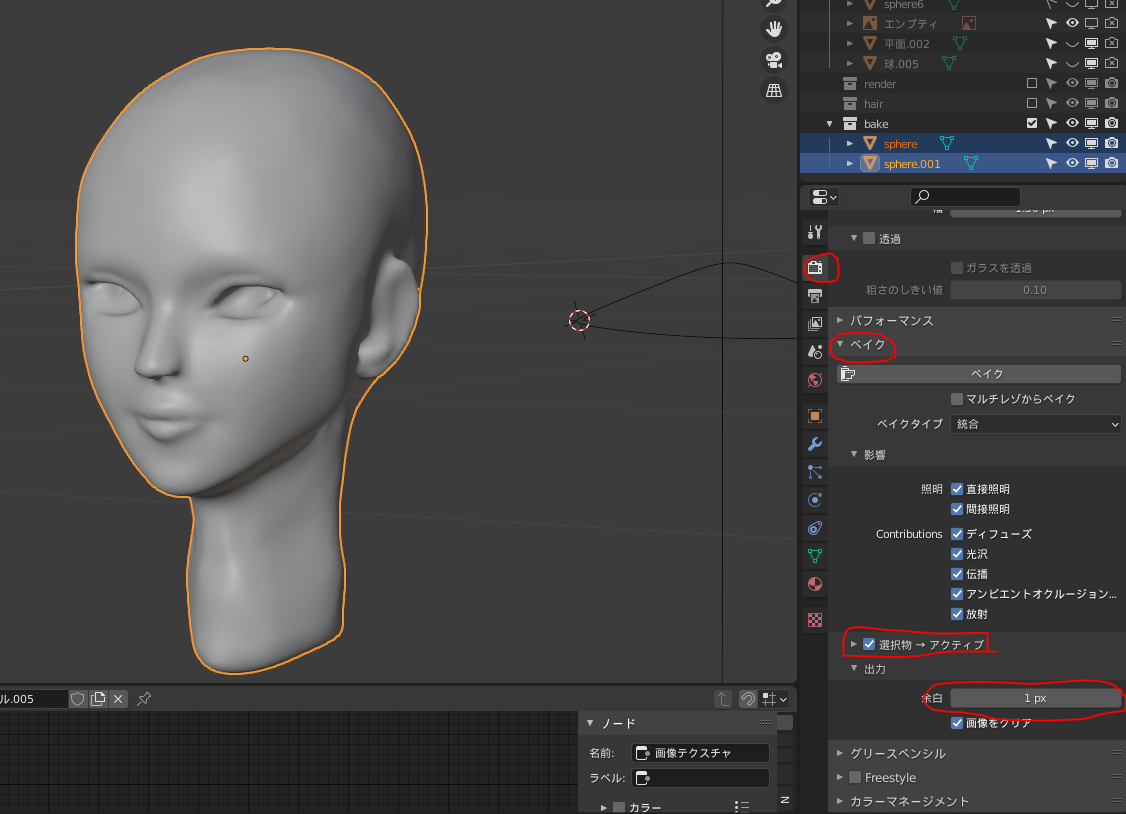Open the Material properties tab
Viewport: 1126px width, 814px height.
coord(815,583)
